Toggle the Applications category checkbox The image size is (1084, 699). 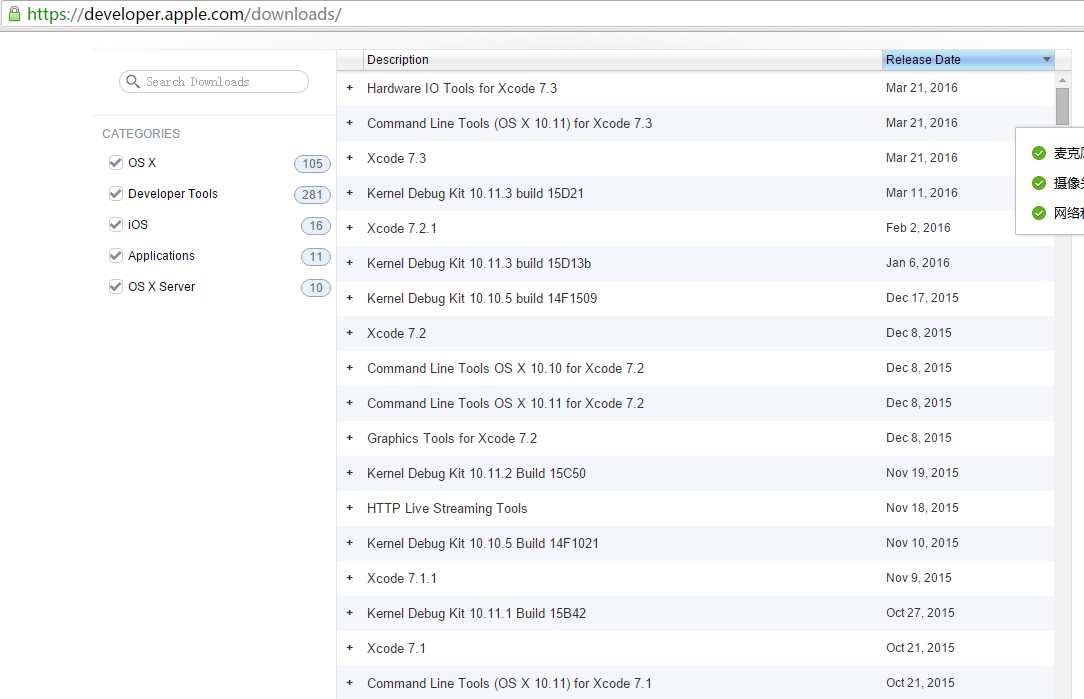115,255
